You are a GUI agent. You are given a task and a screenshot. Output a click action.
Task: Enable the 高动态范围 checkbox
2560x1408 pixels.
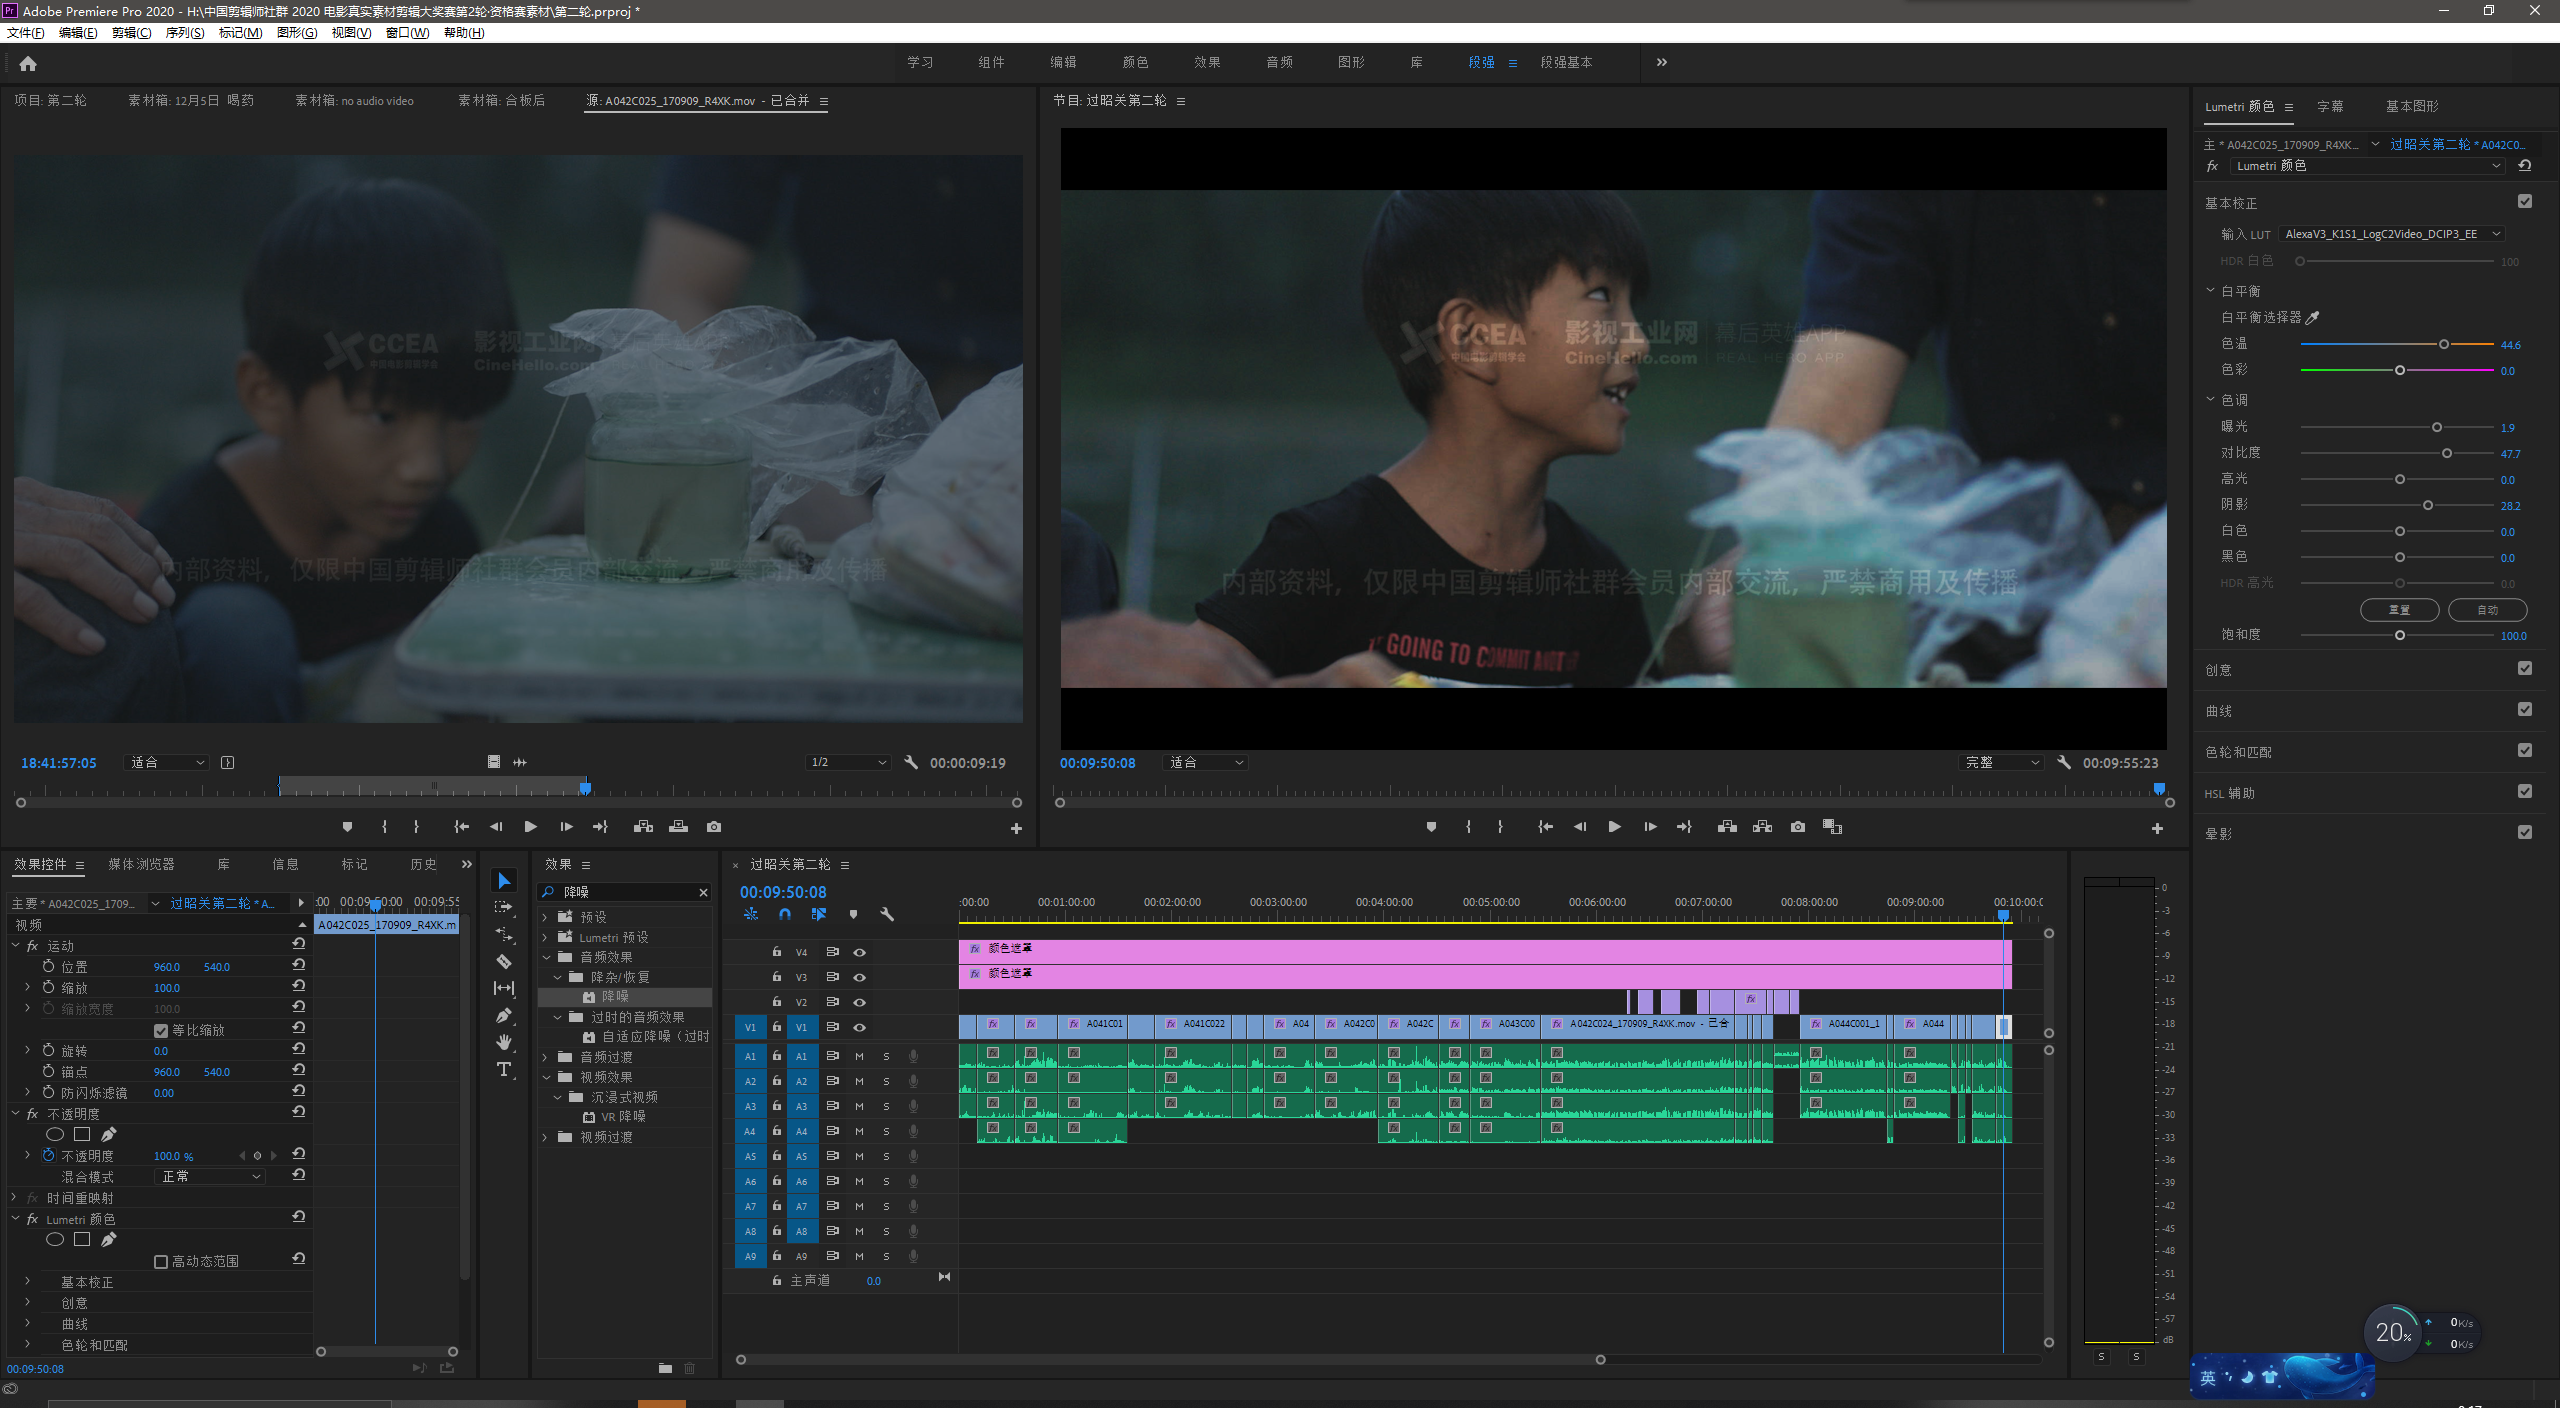(161, 1261)
